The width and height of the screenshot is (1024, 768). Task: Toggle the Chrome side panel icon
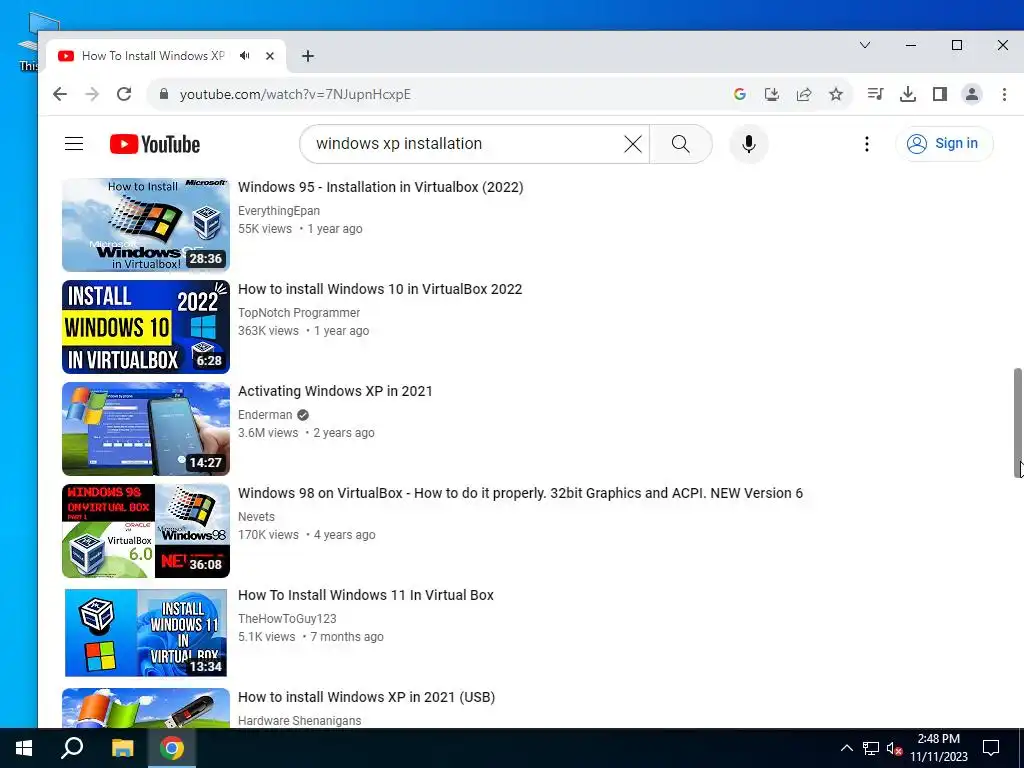pyautogui.click(x=940, y=94)
